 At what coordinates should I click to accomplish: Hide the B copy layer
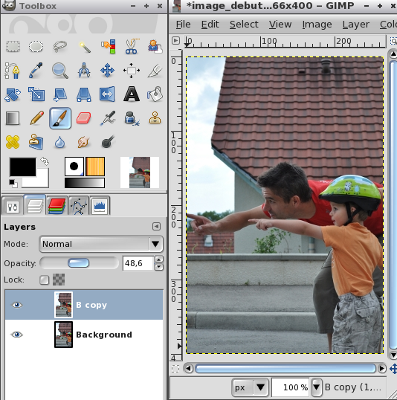(x=17, y=305)
